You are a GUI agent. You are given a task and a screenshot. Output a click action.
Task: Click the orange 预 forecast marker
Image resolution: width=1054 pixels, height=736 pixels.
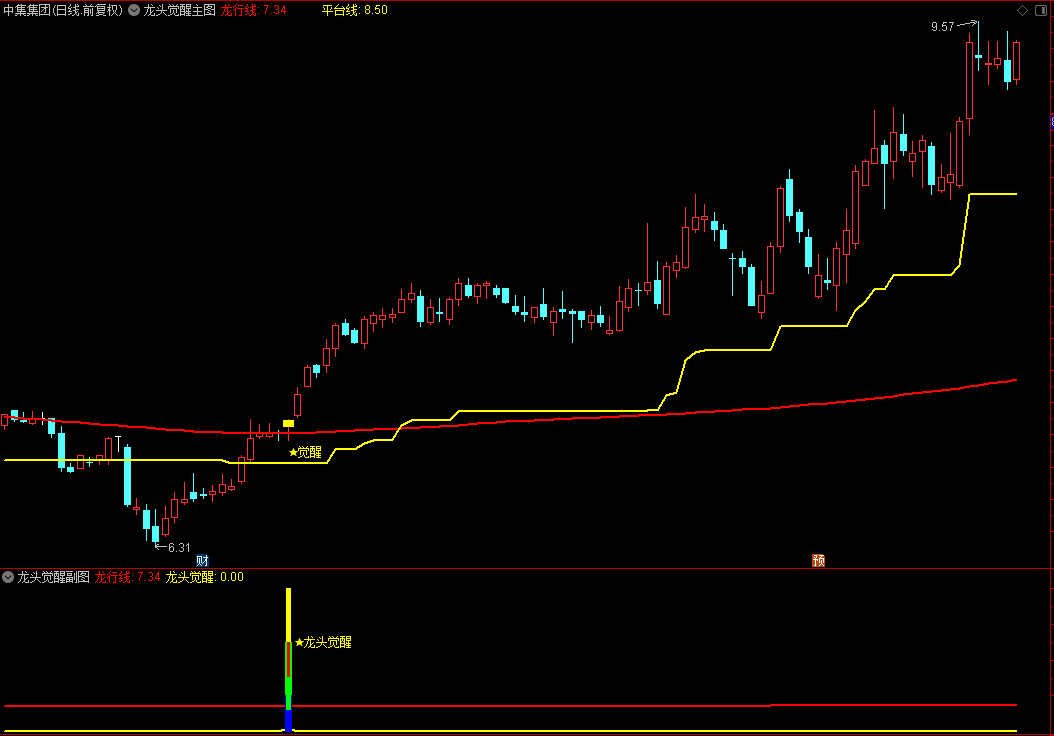pos(818,561)
